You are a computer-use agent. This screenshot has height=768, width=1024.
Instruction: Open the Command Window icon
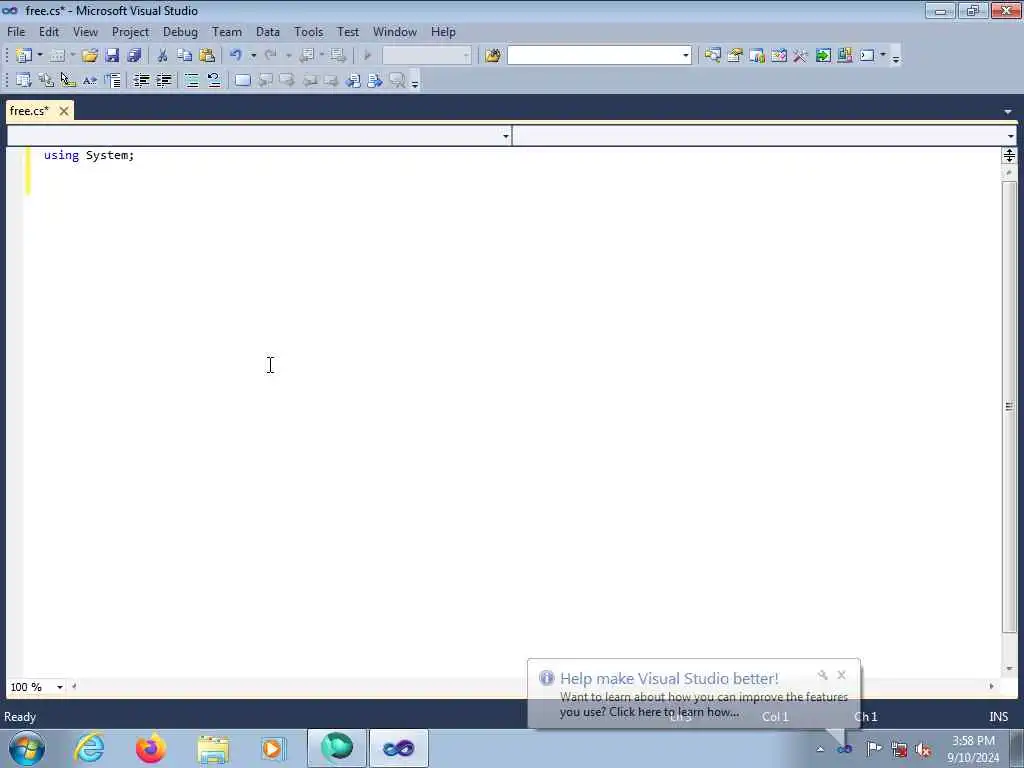click(x=867, y=56)
